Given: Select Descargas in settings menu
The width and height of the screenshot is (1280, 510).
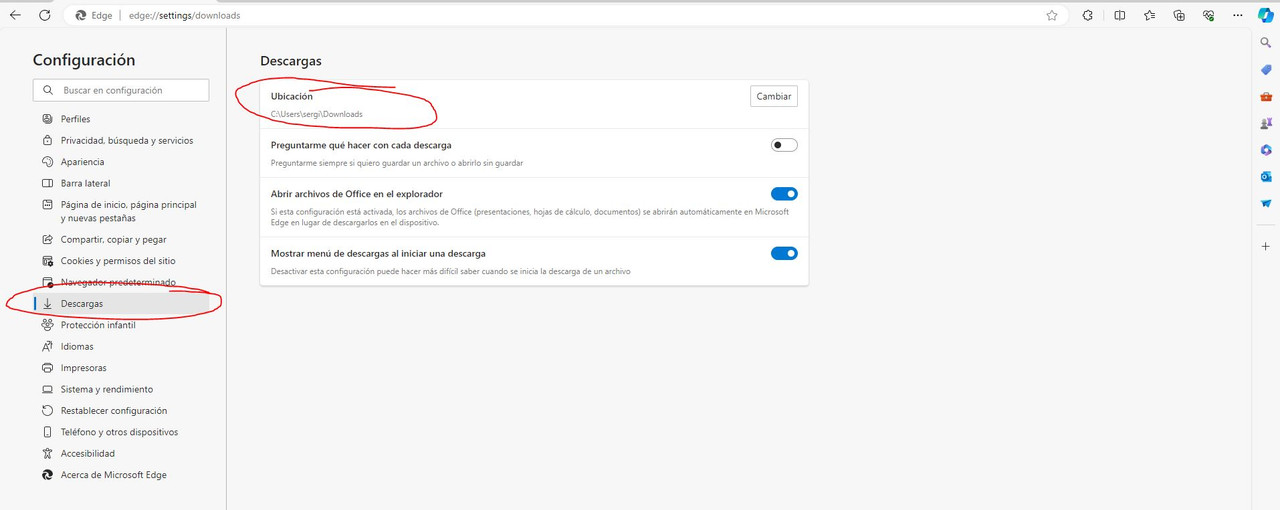Looking at the screenshot, I should click(121, 304).
